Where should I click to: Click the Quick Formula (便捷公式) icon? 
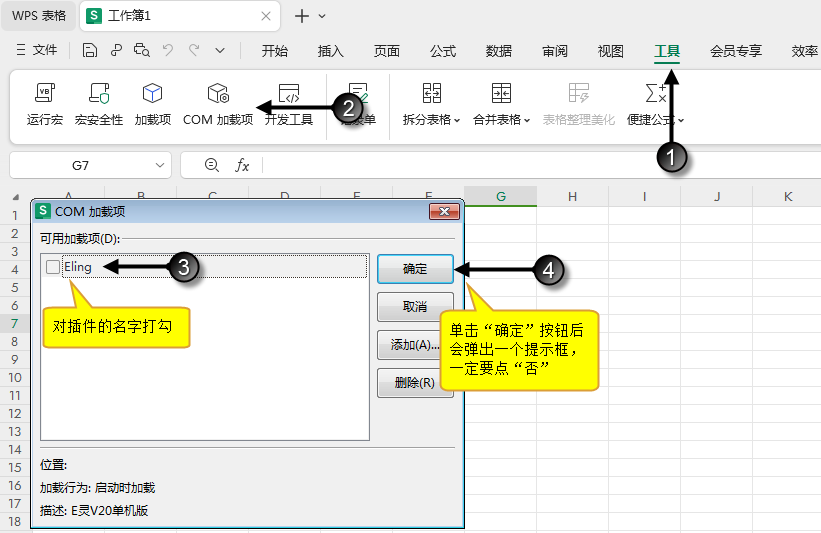[x=656, y=93]
